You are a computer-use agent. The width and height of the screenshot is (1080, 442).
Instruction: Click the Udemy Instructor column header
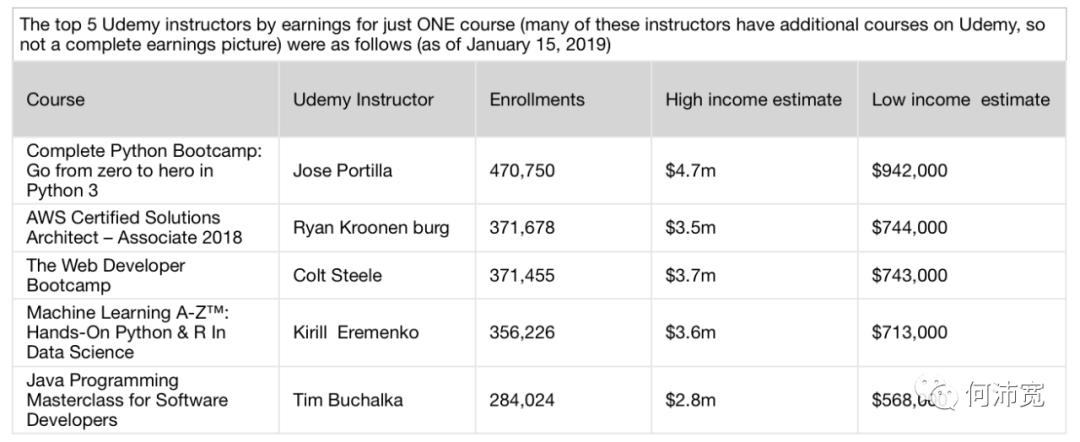tap(363, 100)
